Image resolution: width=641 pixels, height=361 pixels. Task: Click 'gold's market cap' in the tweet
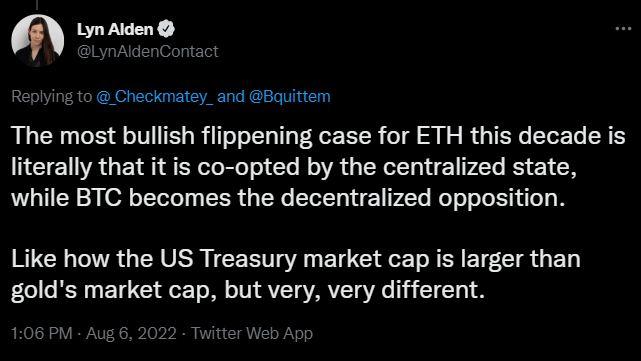114,291
